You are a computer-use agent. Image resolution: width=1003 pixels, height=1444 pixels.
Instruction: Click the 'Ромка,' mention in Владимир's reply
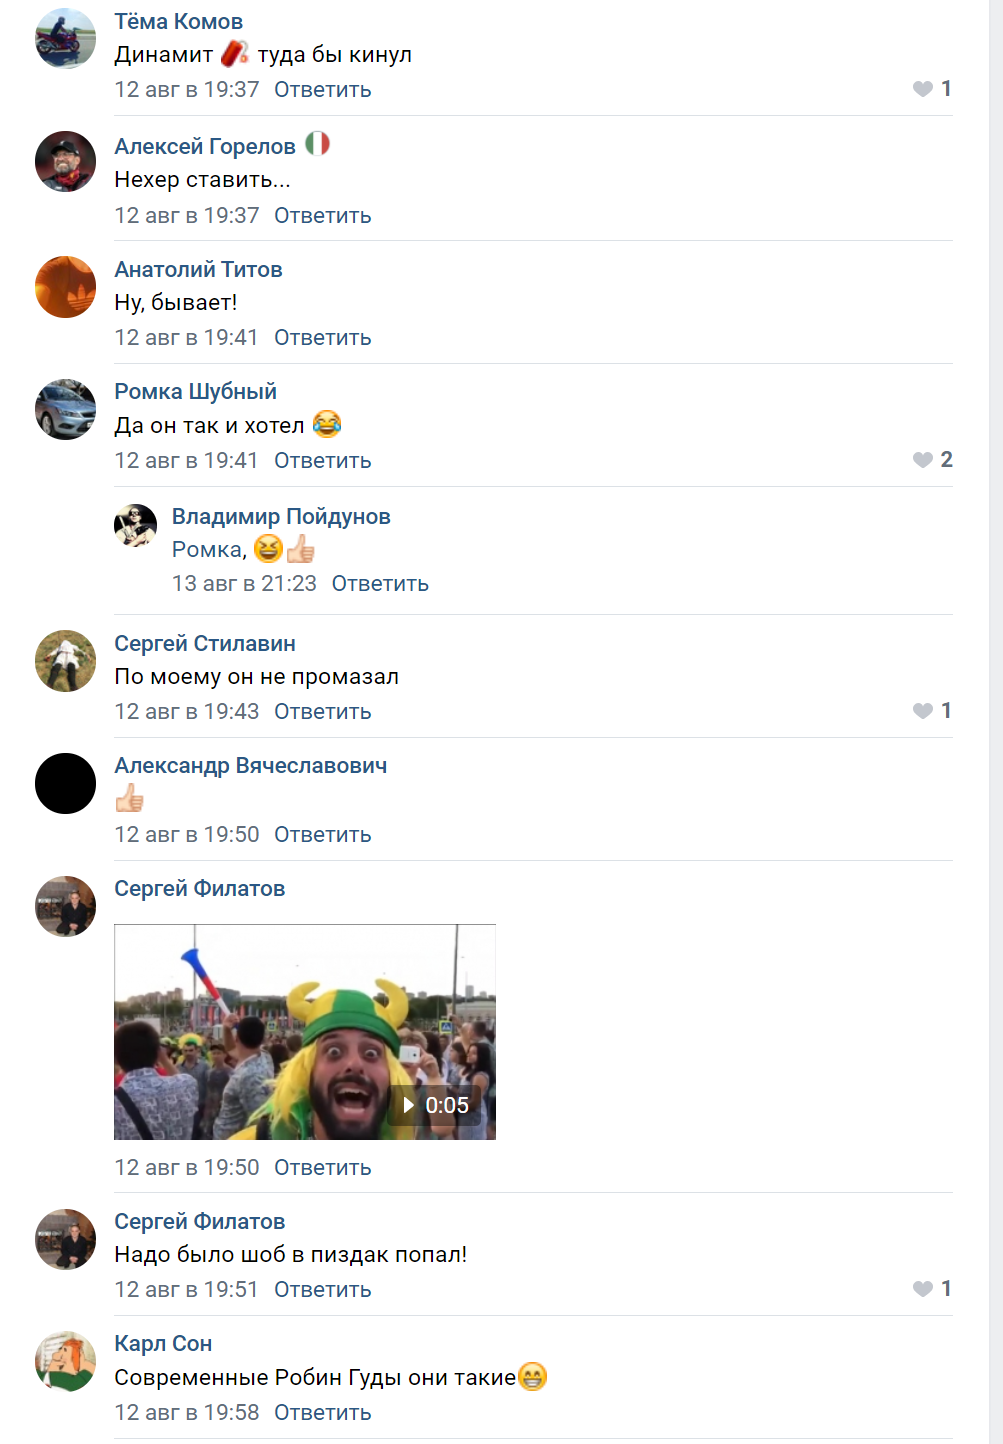pyautogui.click(x=209, y=550)
